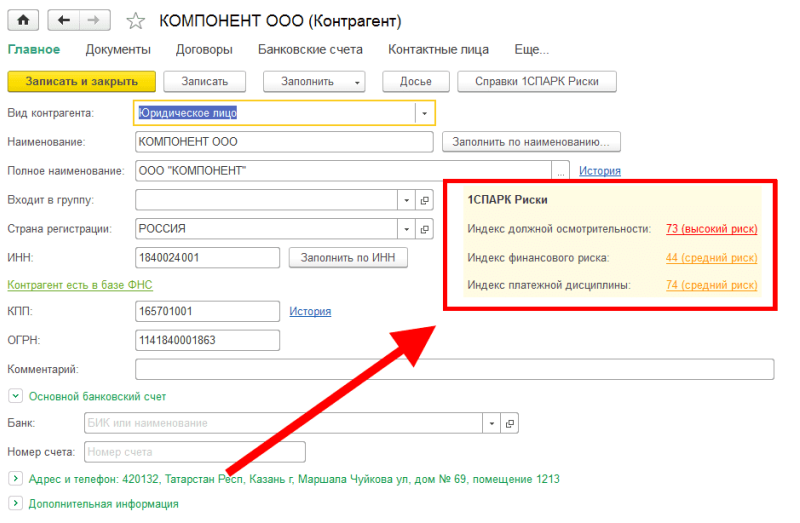This screenshot has height=523, width=800.
Task: Open the Договоры tab
Action: coord(204,49)
